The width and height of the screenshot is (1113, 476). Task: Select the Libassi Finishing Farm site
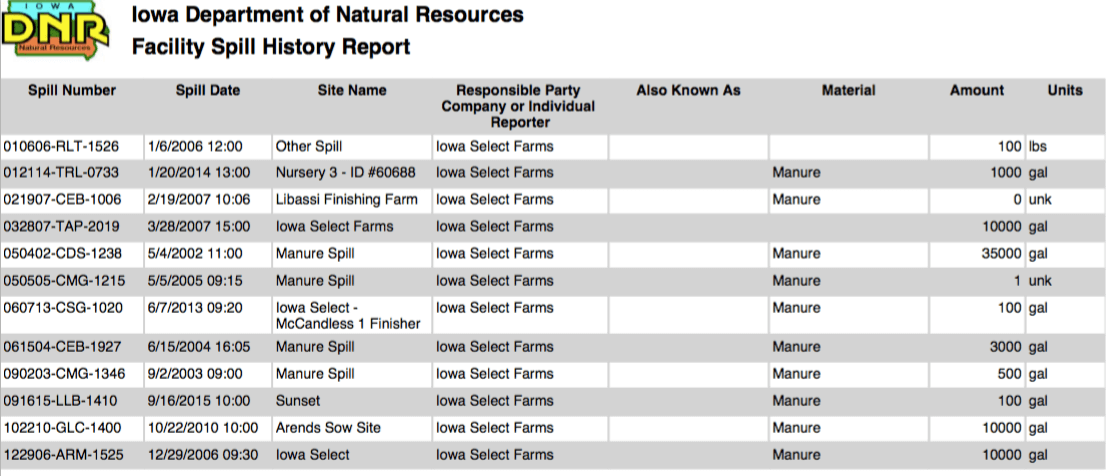tap(346, 200)
